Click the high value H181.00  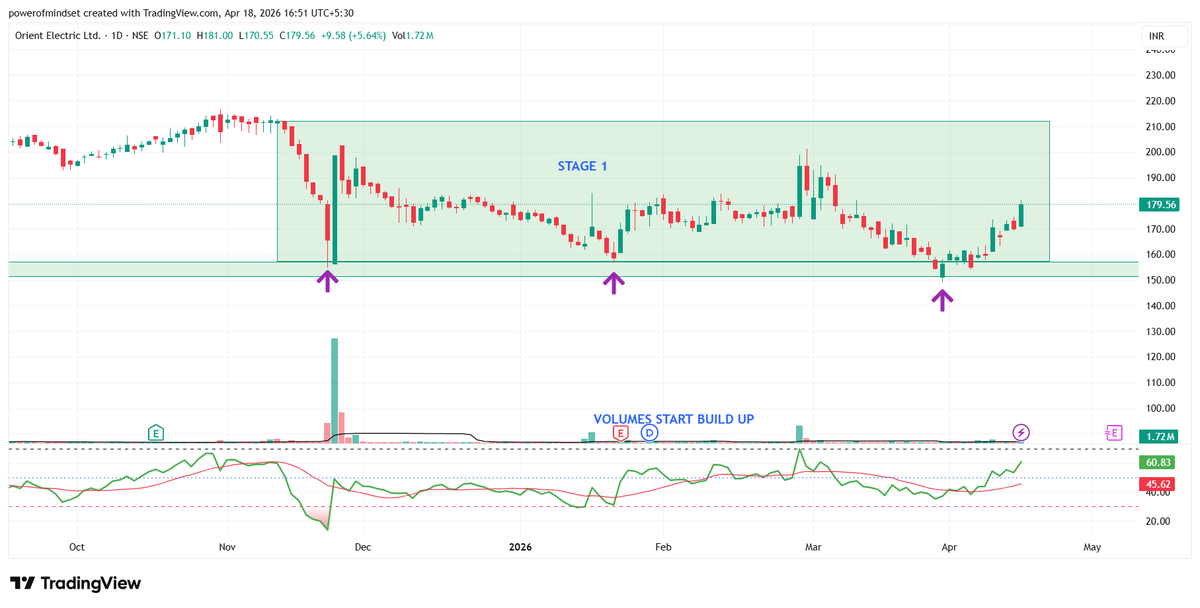(x=217, y=36)
